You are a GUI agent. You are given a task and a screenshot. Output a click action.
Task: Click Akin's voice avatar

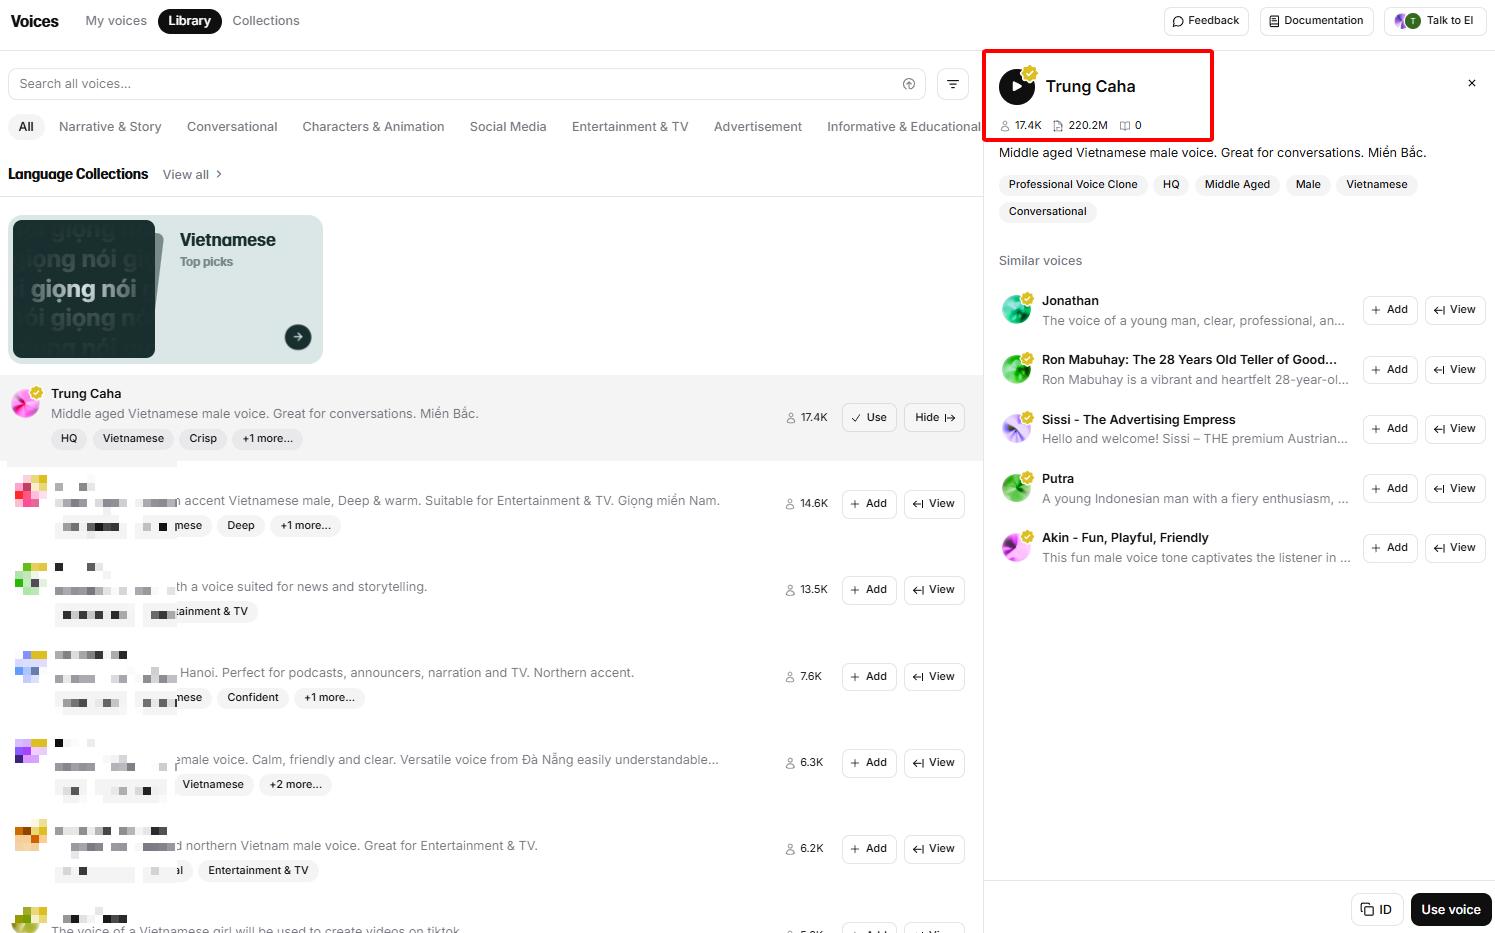click(x=1017, y=547)
